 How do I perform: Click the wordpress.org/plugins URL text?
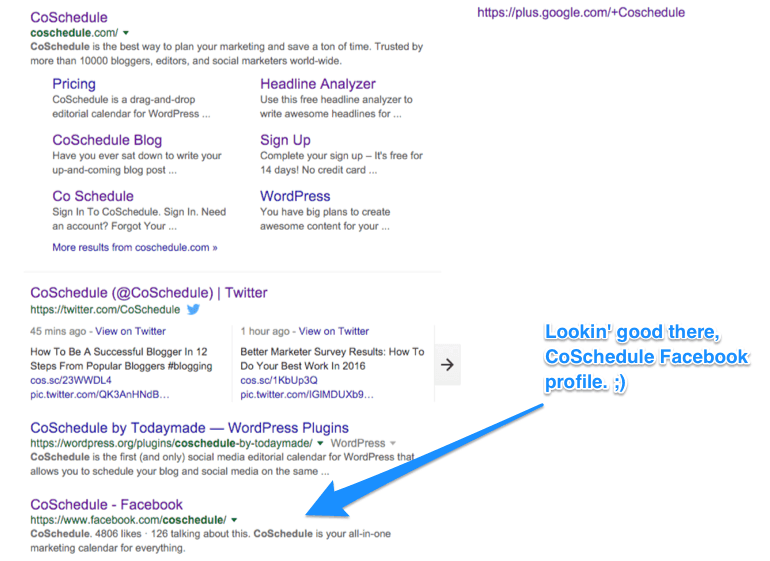click(171, 443)
